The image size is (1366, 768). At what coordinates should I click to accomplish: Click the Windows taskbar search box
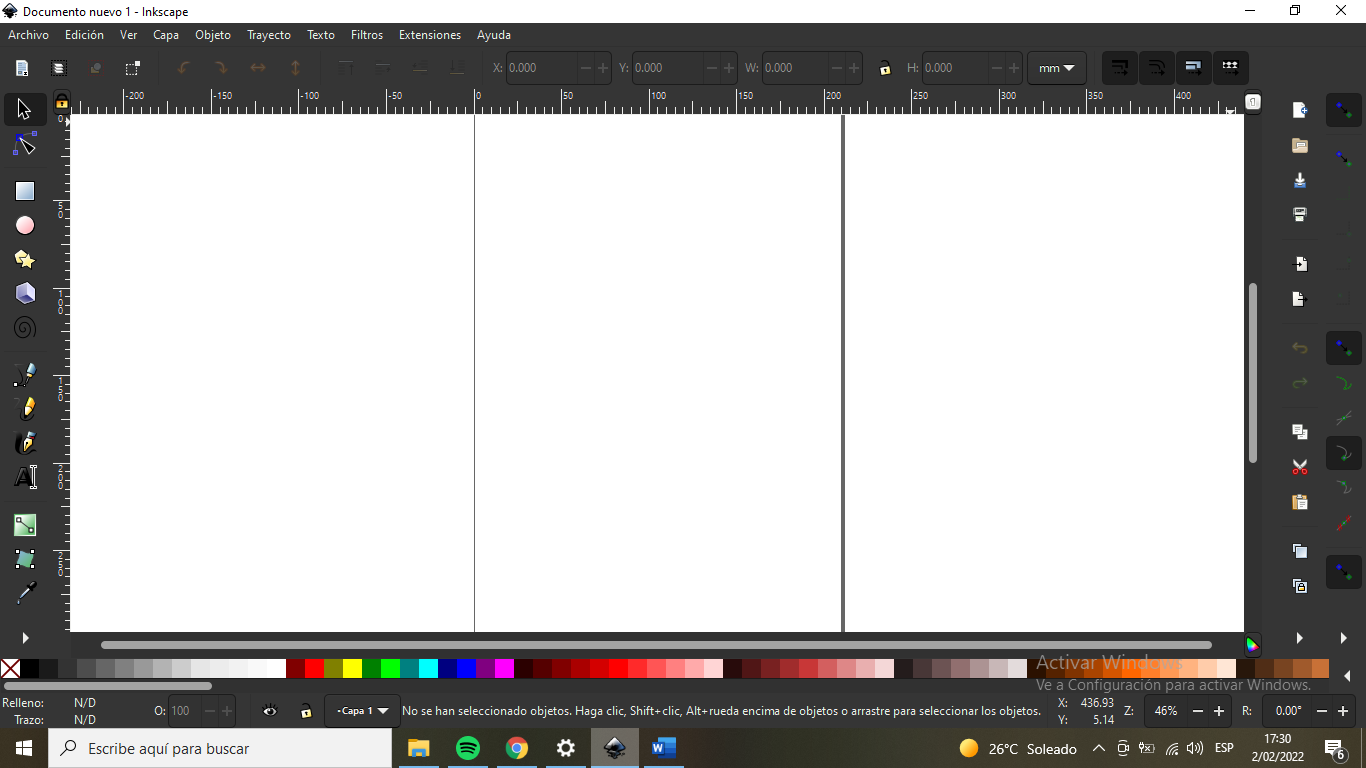[220, 748]
